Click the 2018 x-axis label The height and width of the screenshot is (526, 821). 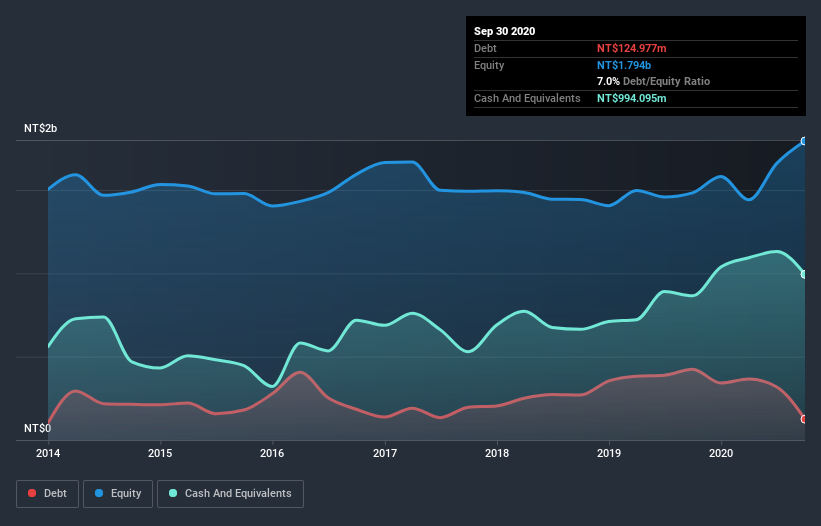tap(497, 453)
